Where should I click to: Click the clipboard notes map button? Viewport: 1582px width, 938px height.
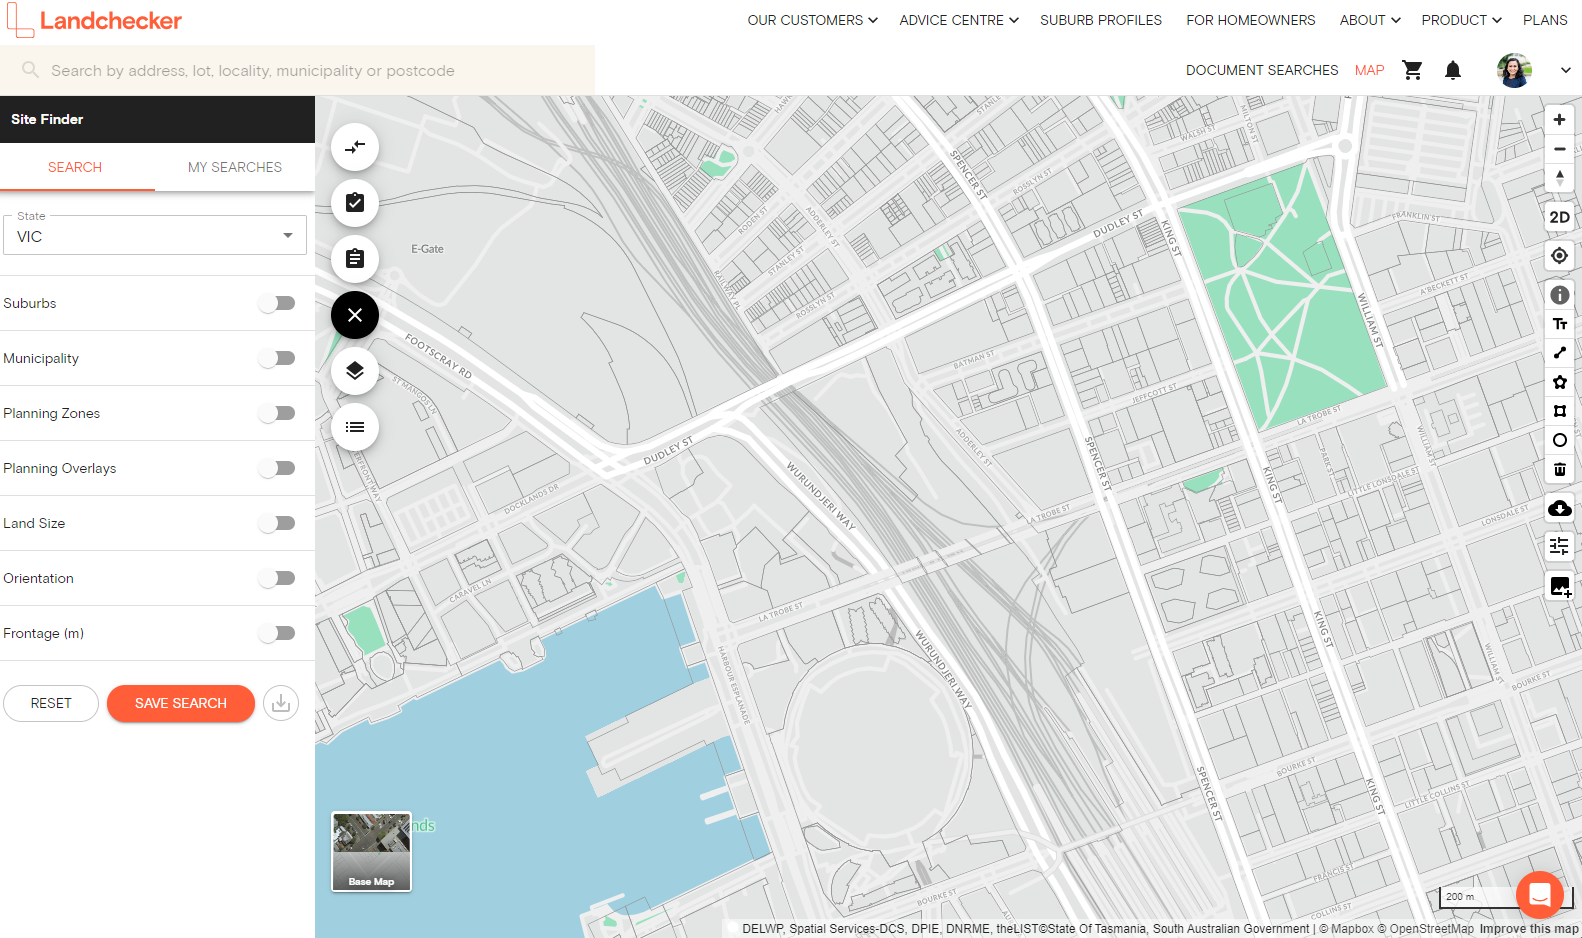(x=355, y=259)
